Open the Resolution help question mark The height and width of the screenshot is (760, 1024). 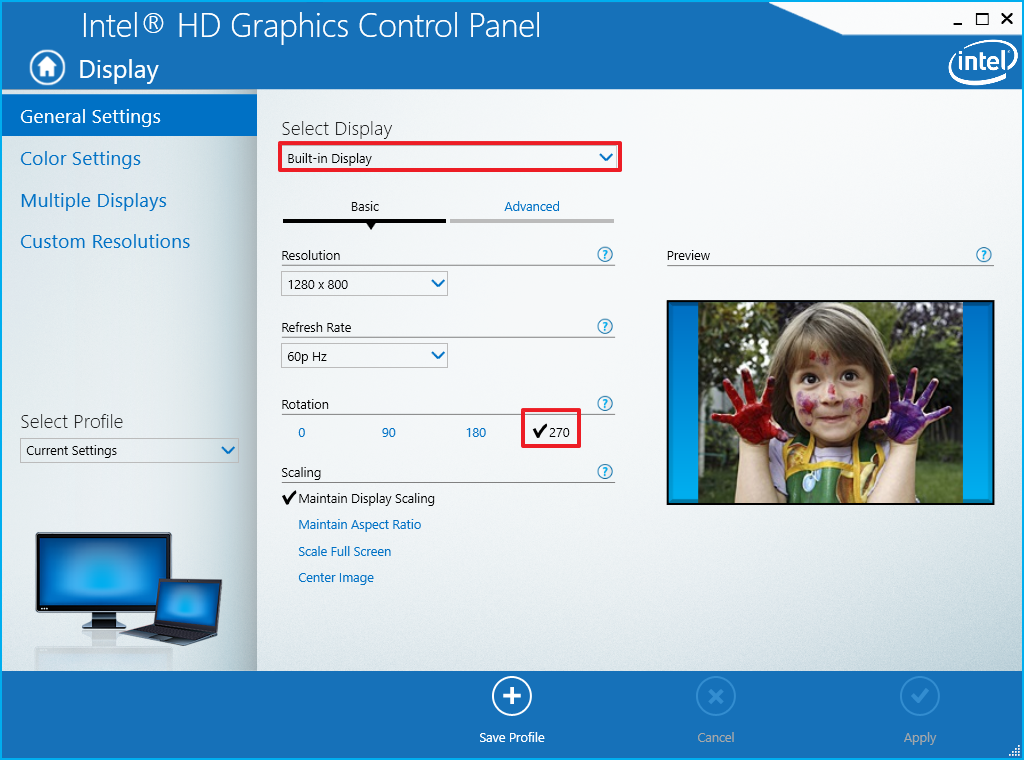click(x=605, y=255)
